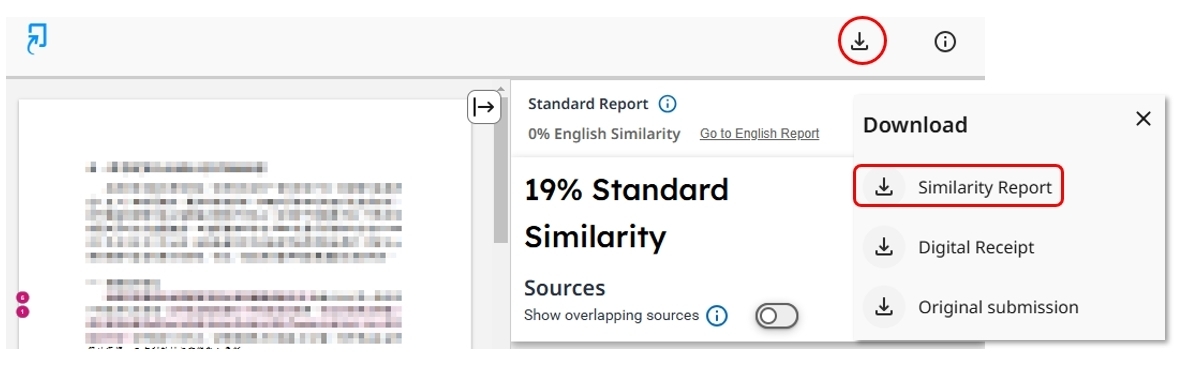Screen dimensions: 1181x368
Task: Follow the Go to English Report link
Action: click(759, 134)
